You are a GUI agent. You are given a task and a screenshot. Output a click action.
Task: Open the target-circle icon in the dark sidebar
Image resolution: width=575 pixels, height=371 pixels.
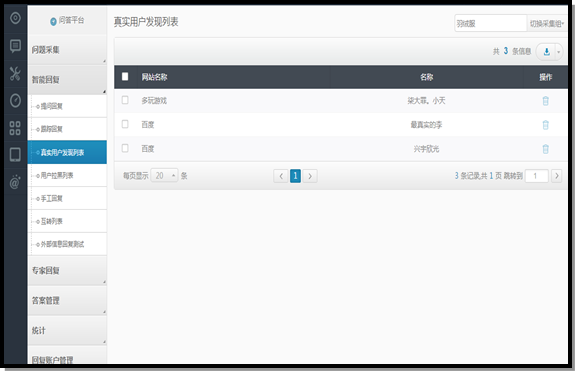(x=15, y=18)
